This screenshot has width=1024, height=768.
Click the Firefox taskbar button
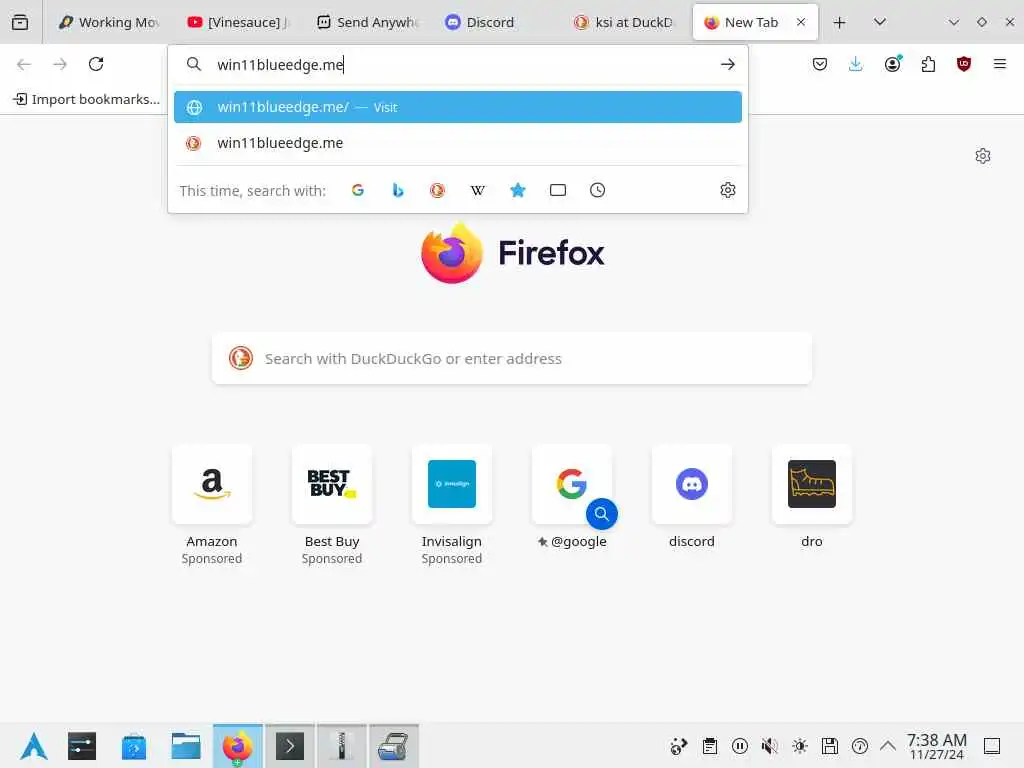pos(238,746)
